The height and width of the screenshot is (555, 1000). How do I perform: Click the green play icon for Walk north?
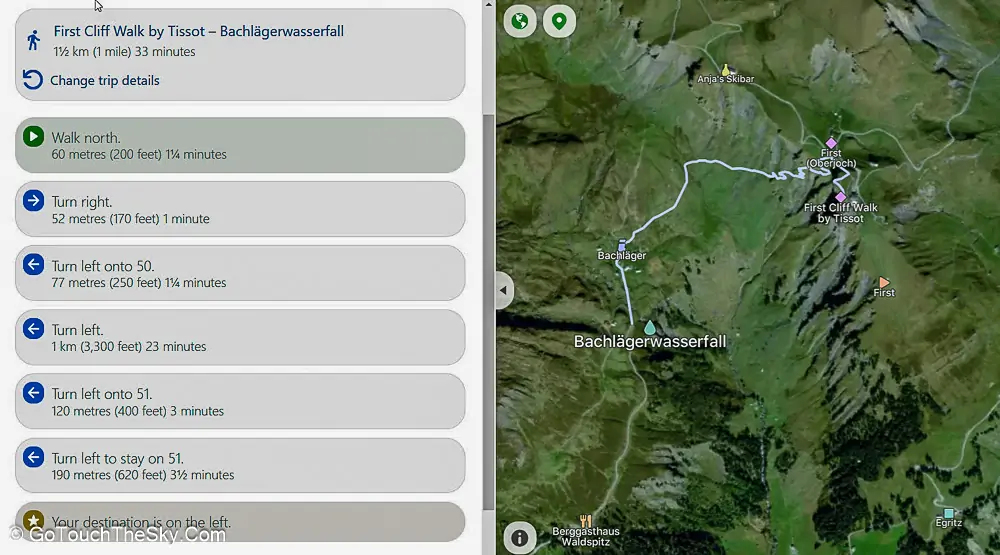(33, 137)
